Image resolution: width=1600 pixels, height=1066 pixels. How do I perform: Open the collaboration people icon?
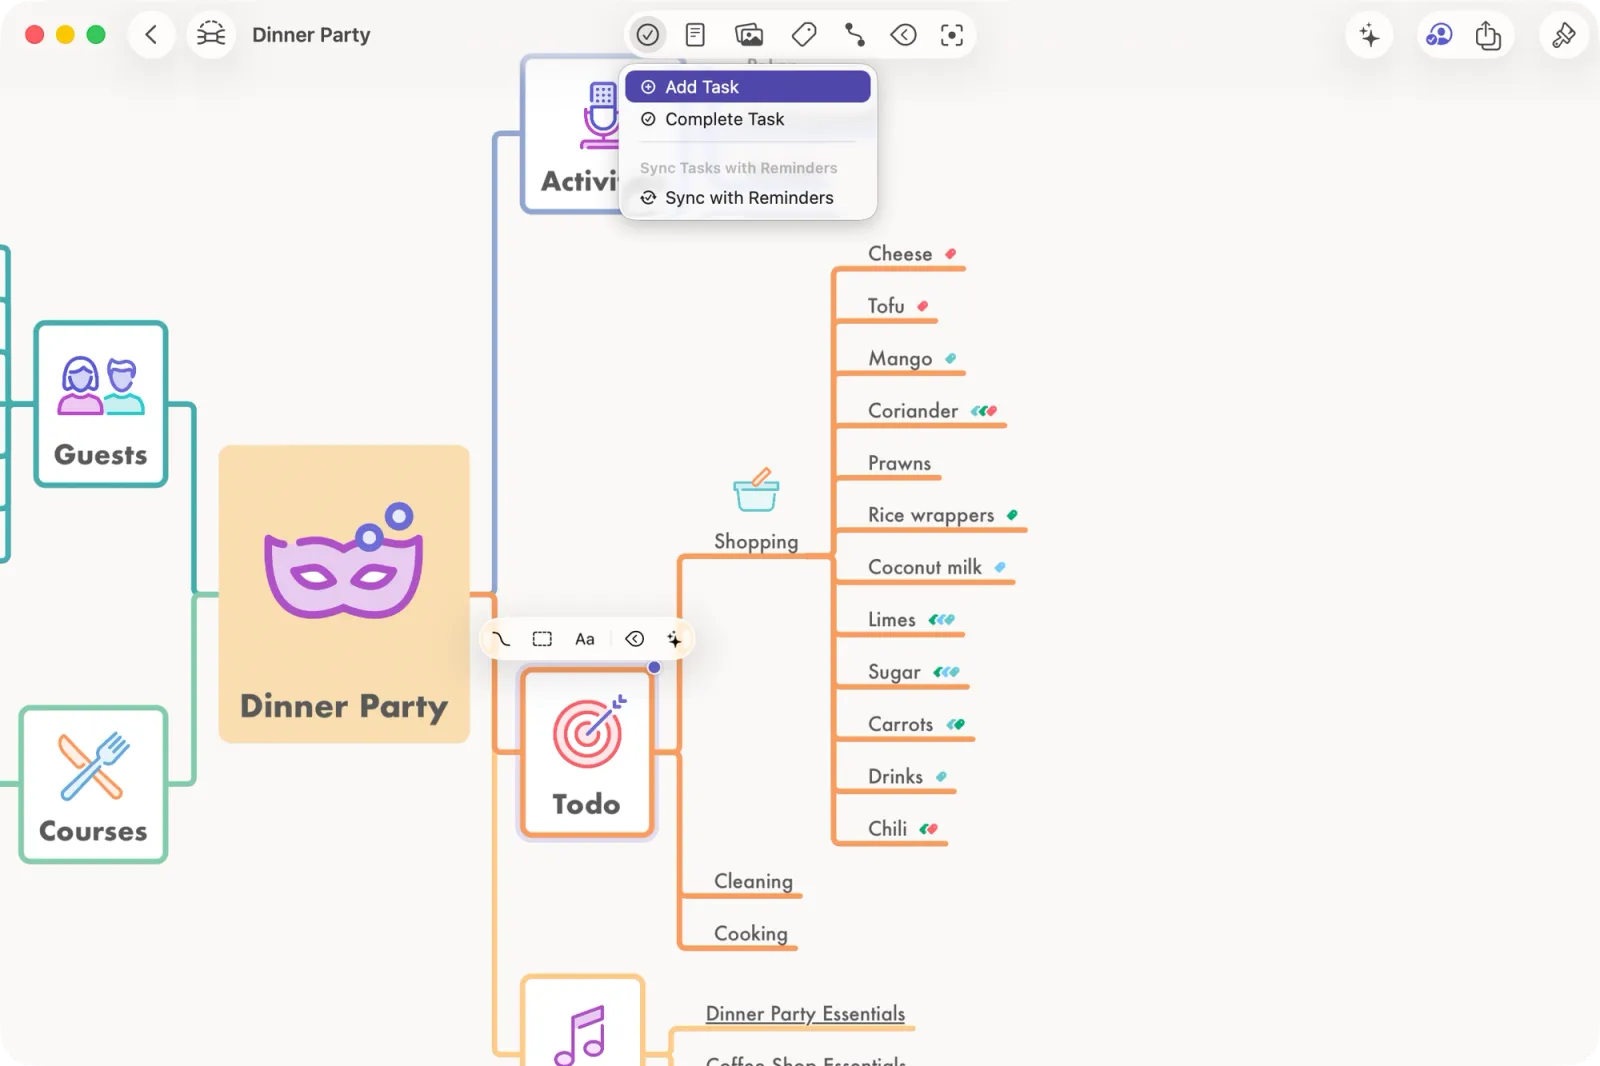(1439, 36)
